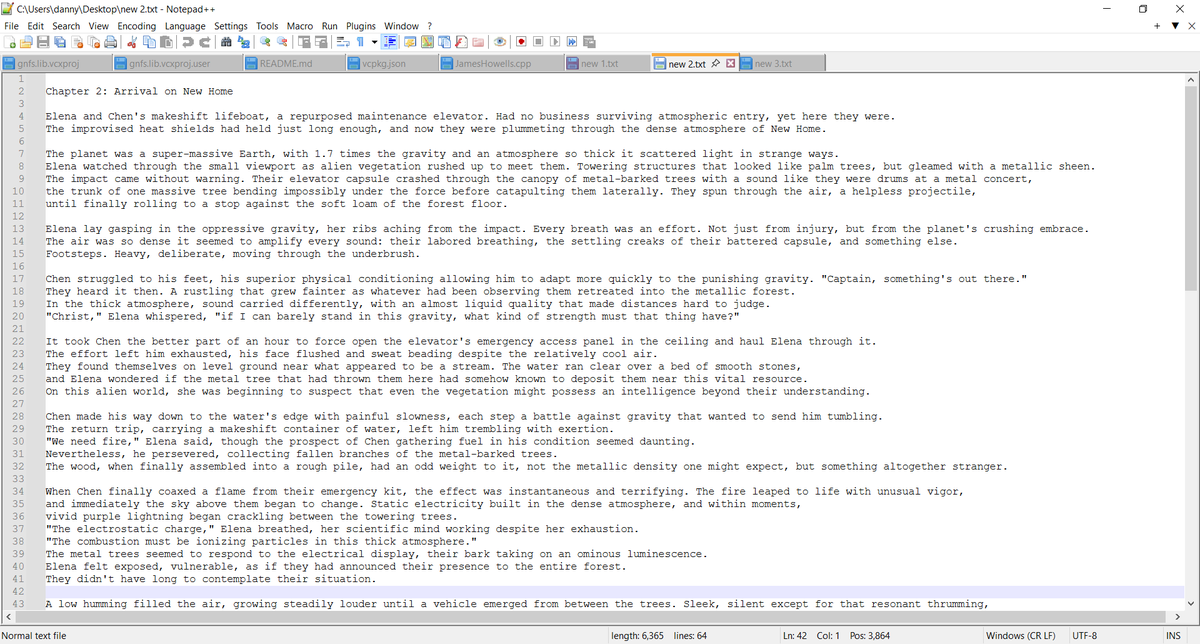Toggle show all characters pilcrow icon

(x=360, y=43)
